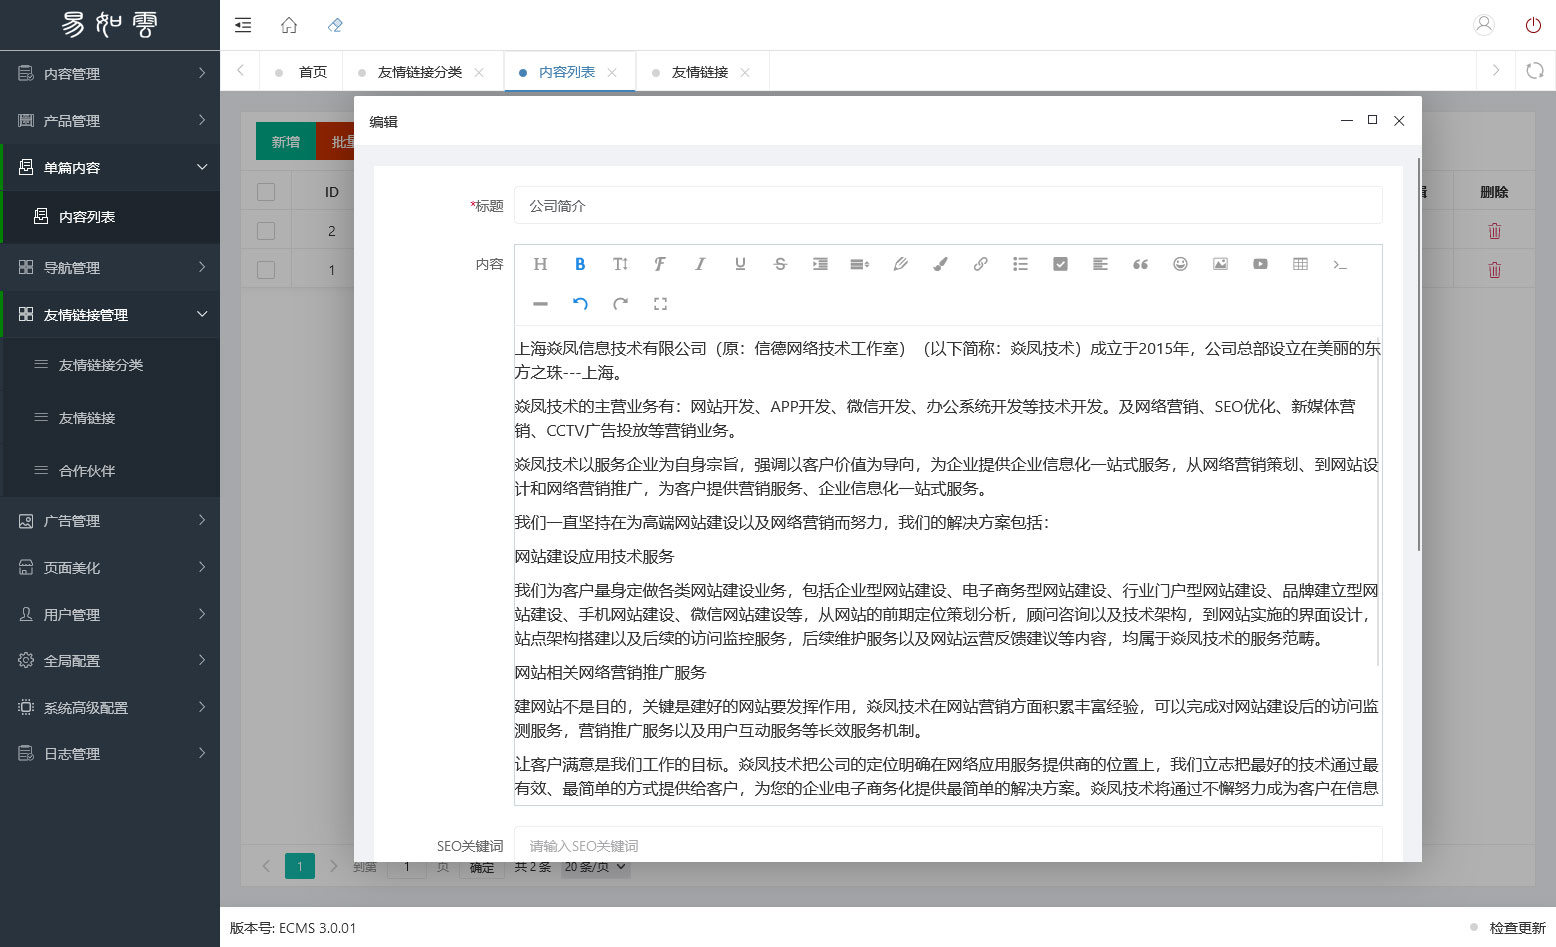Screen dimensions: 1556x947
Task: Click the 确定 pagination button
Action: click(482, 867)
